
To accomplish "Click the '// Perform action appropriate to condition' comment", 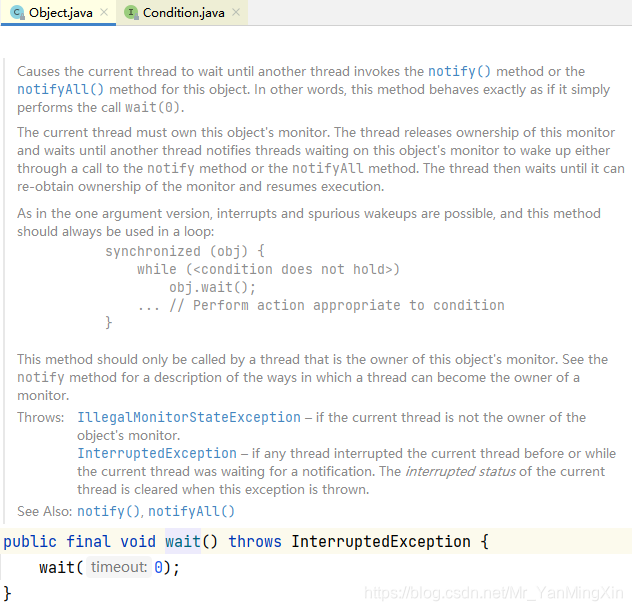I will tap(337, 305).
